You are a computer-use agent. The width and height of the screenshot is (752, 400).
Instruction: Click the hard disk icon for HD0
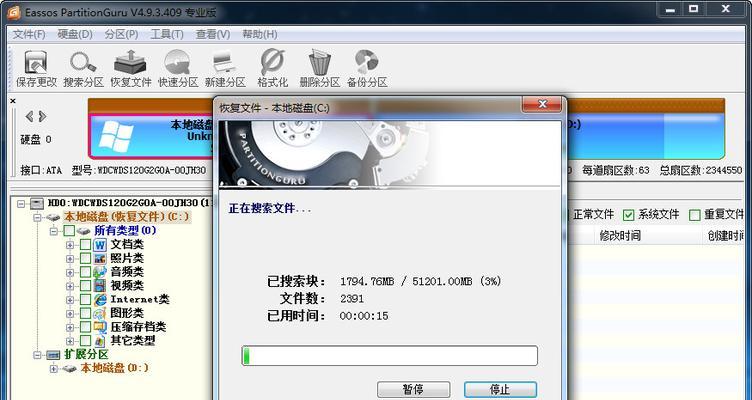(x=36, y=203)
